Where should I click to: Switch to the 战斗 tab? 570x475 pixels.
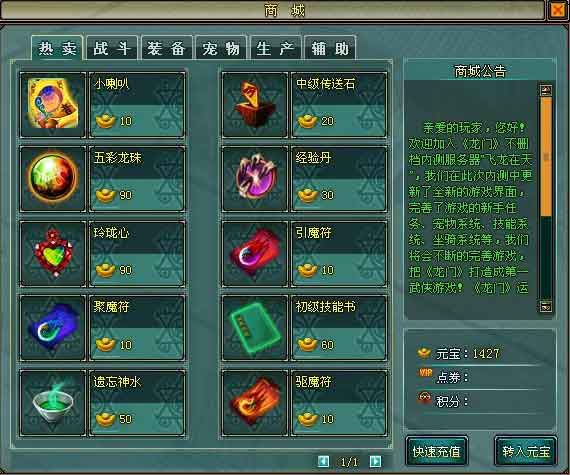coord(112,48)
